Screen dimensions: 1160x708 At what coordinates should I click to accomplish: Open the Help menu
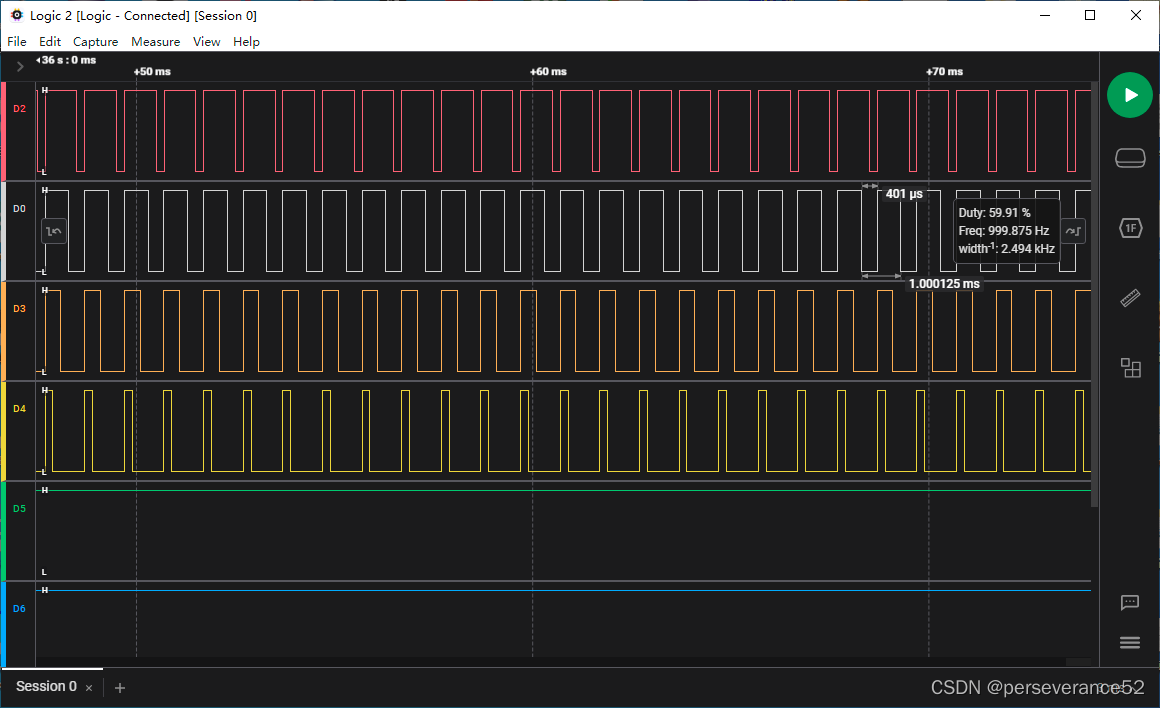pos(246,42)
